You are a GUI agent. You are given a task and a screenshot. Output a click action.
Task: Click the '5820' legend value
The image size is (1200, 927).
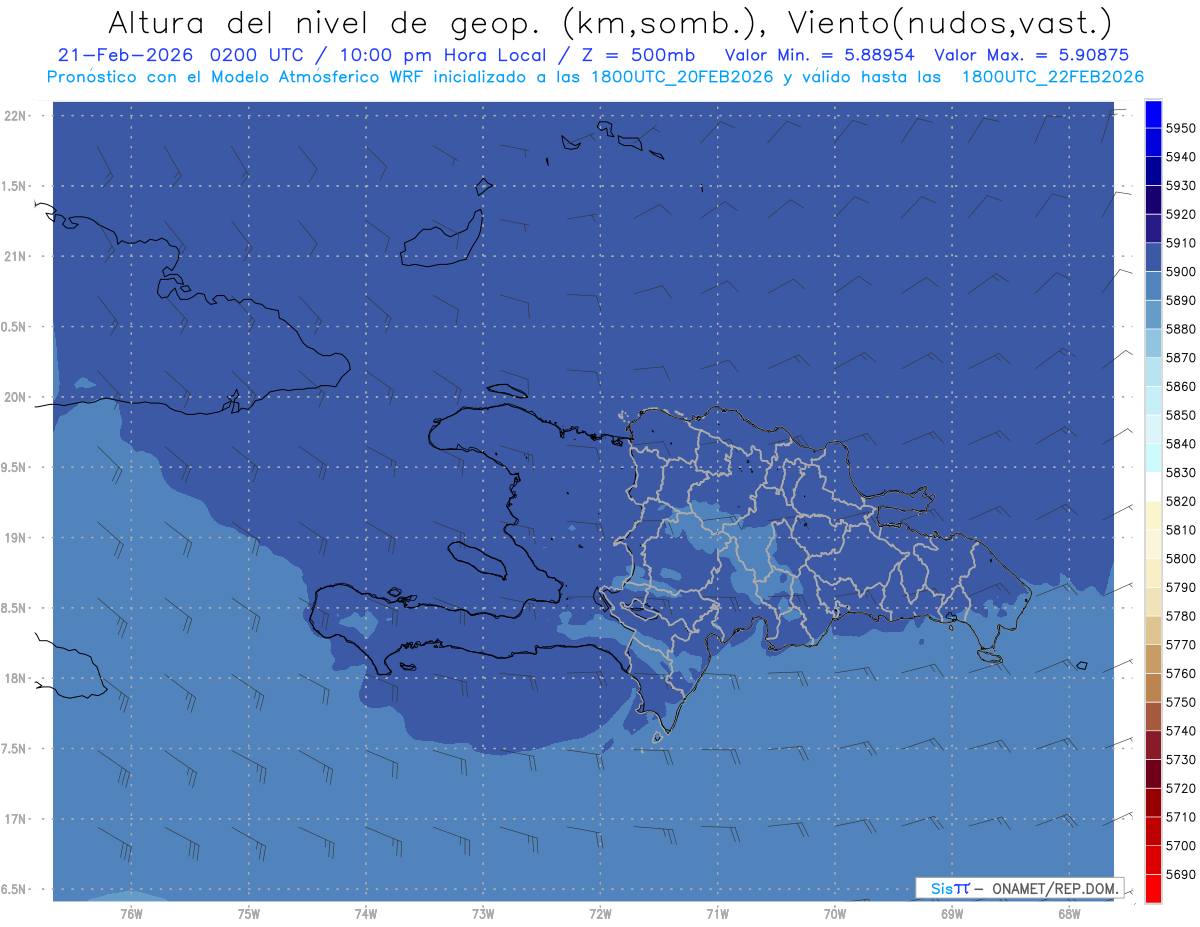tap(1180, 501)
